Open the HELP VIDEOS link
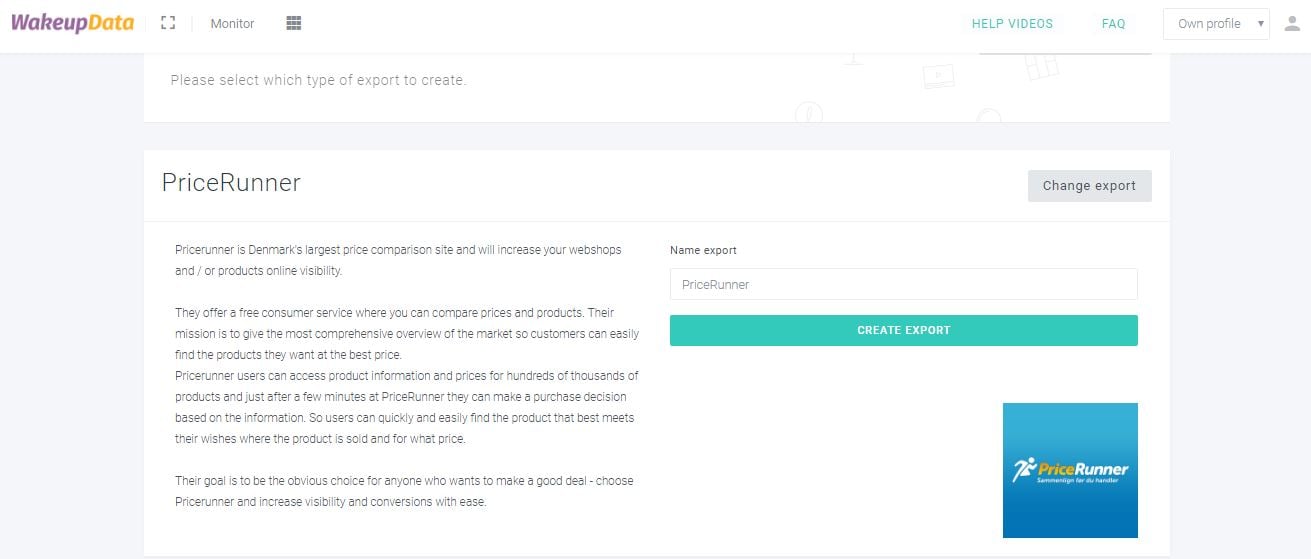The width and height of the screenshot is (1311, 559). pos(1012,24)
